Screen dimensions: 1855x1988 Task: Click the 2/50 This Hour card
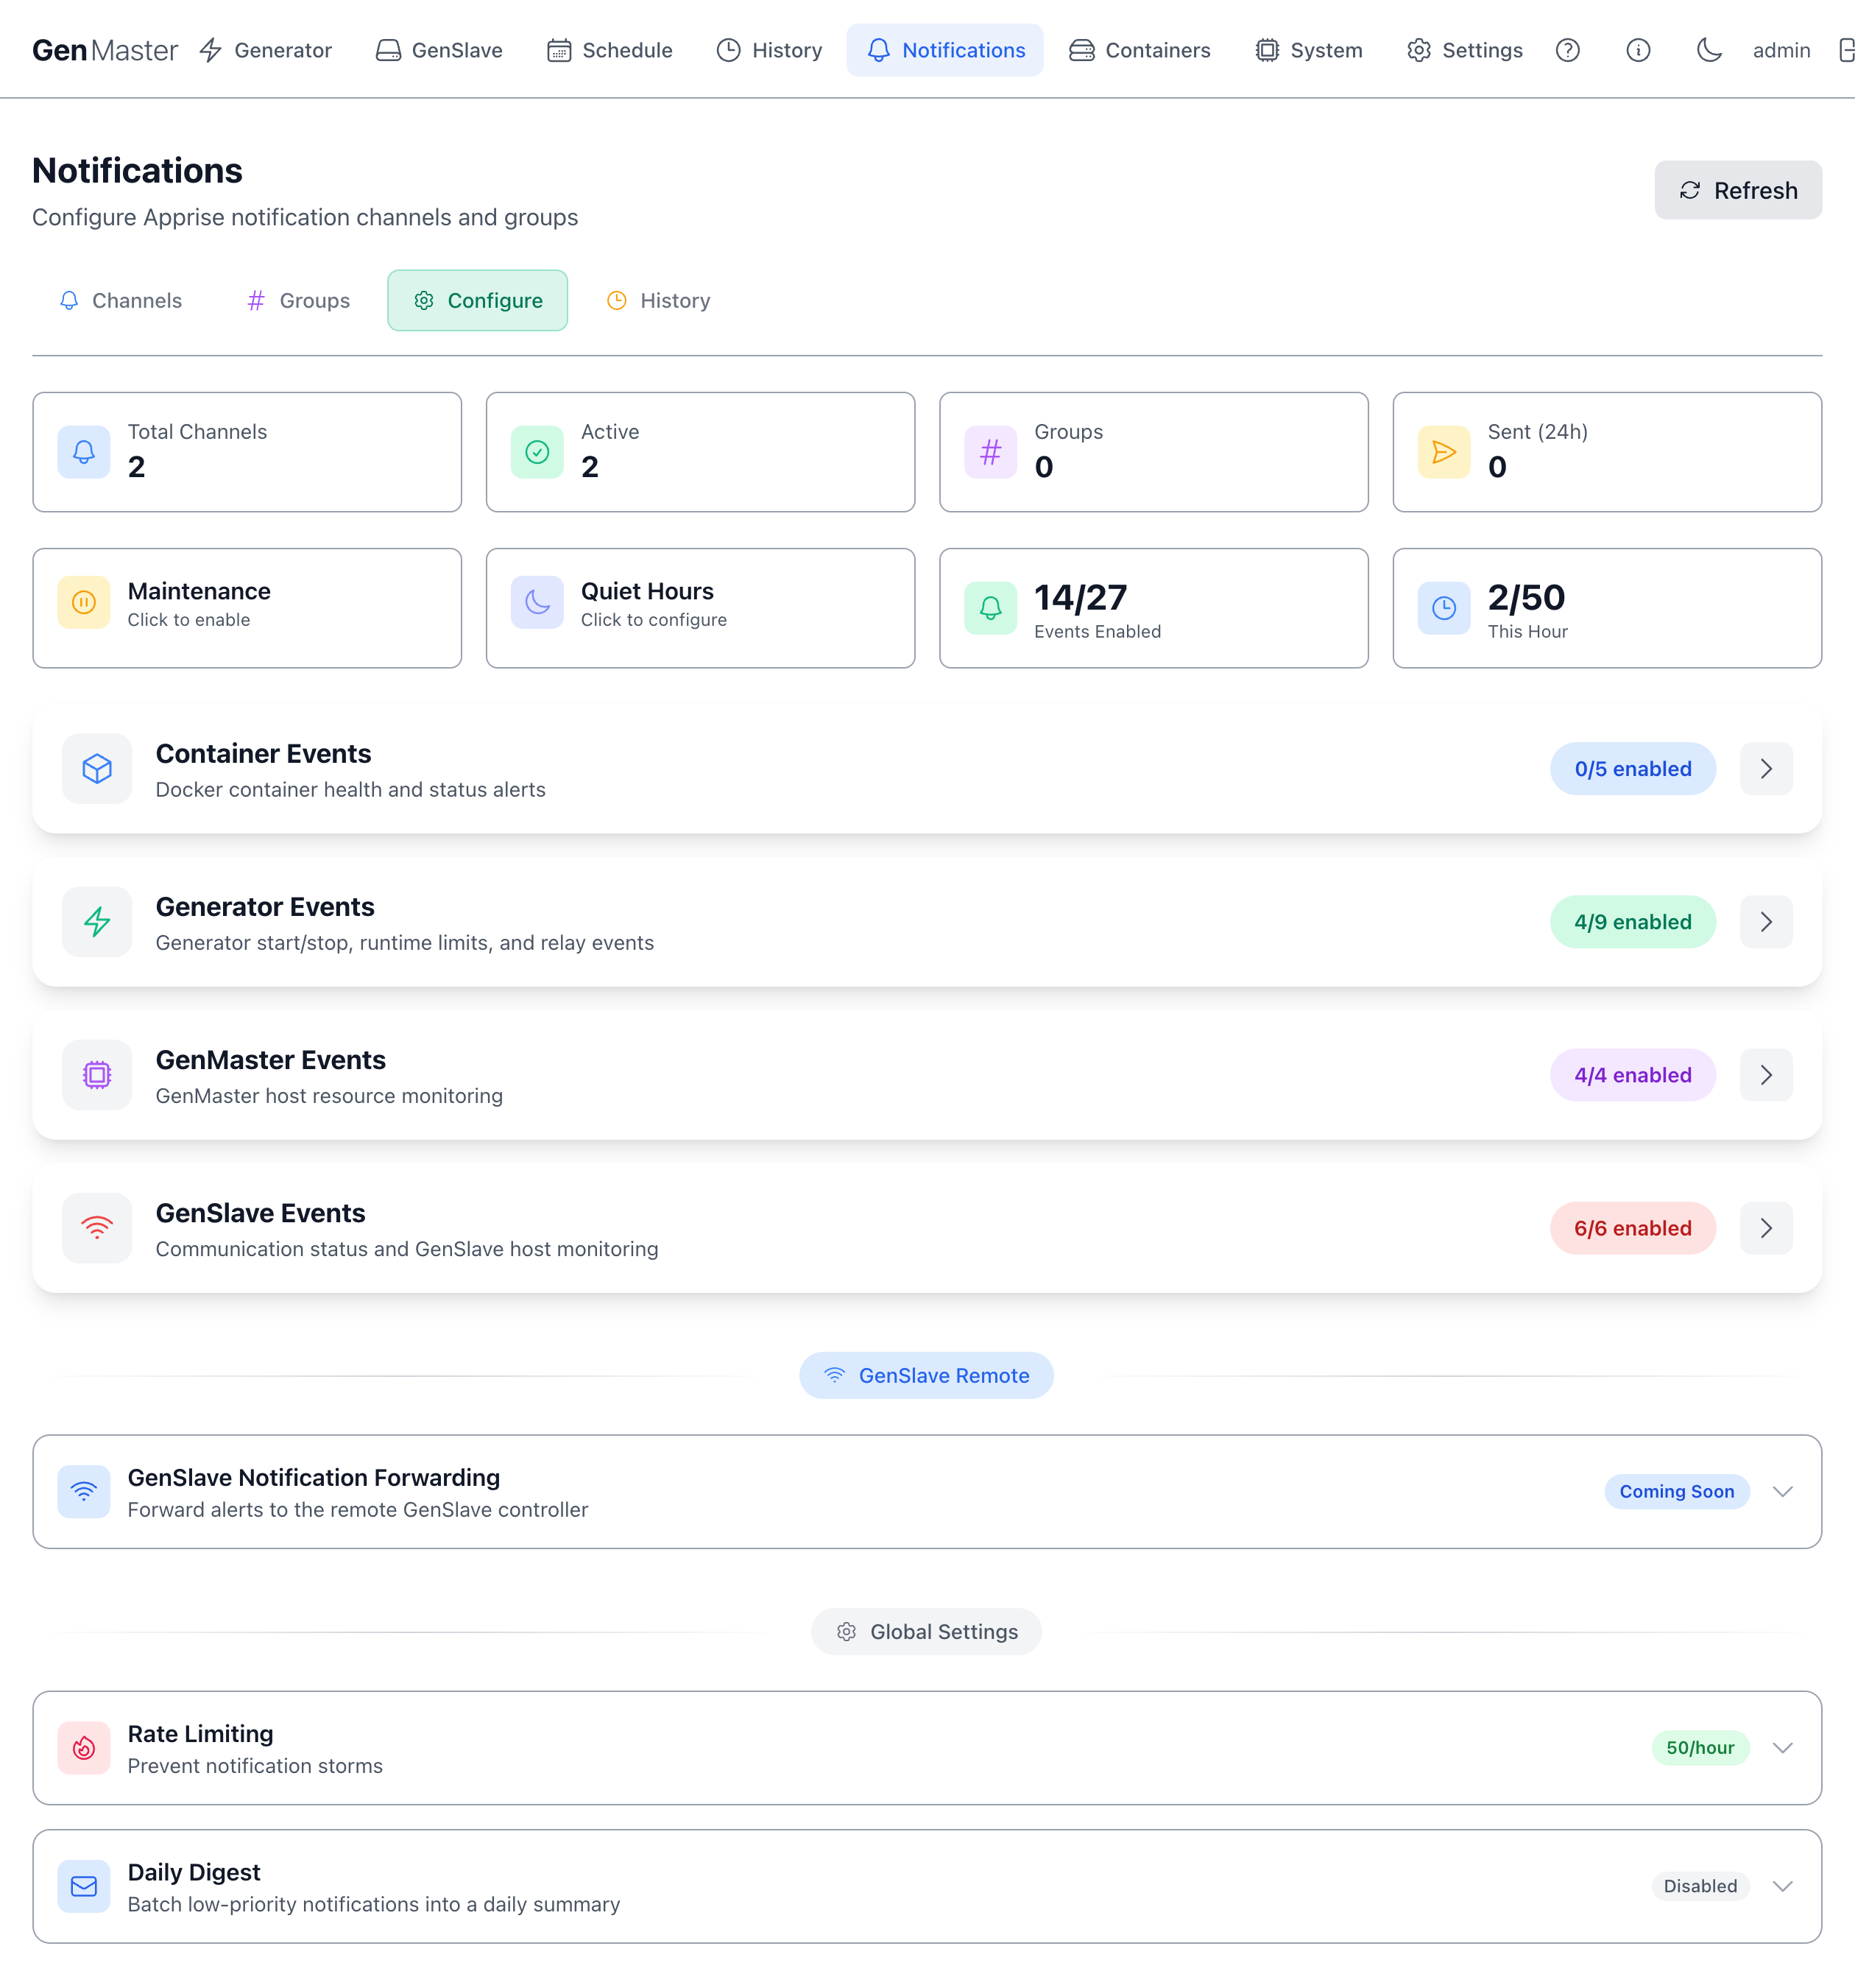[1607, 608]
